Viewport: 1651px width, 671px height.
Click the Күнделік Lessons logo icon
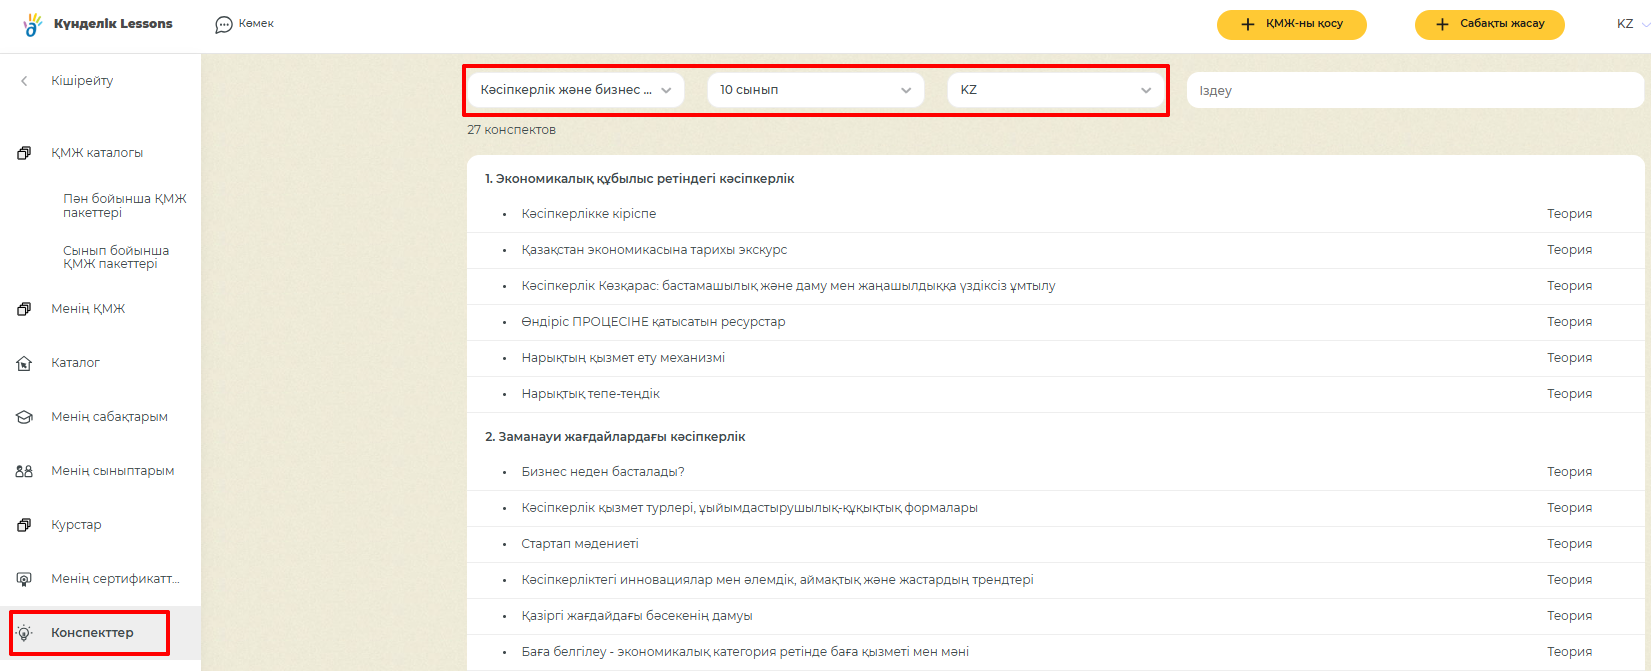click(33, 24)
